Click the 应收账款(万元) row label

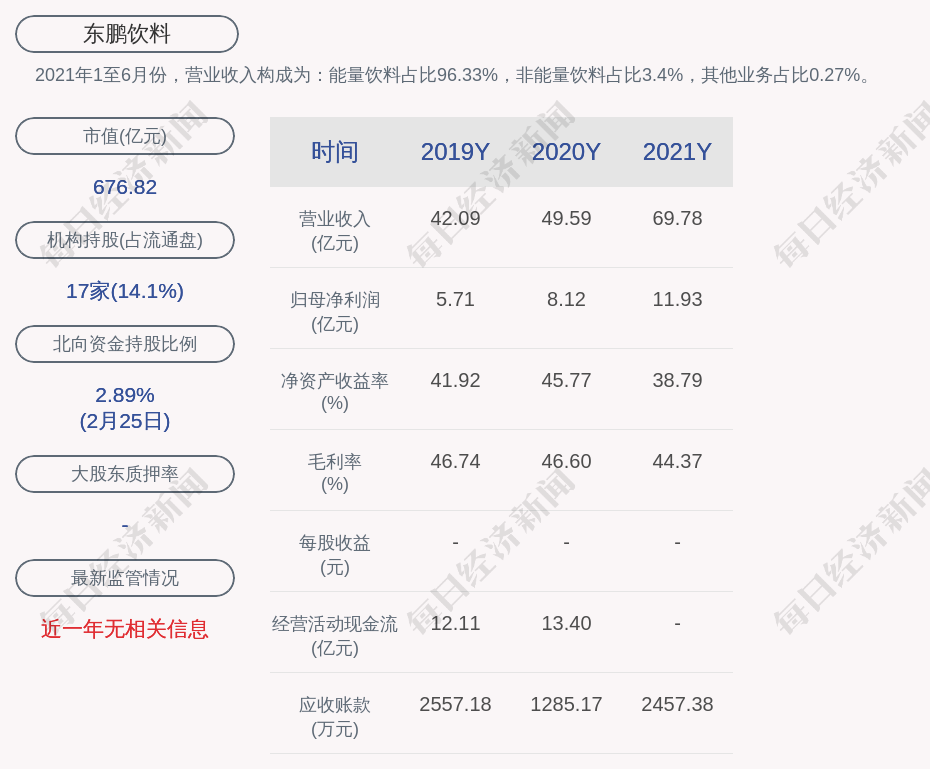(x=335, y=717)
